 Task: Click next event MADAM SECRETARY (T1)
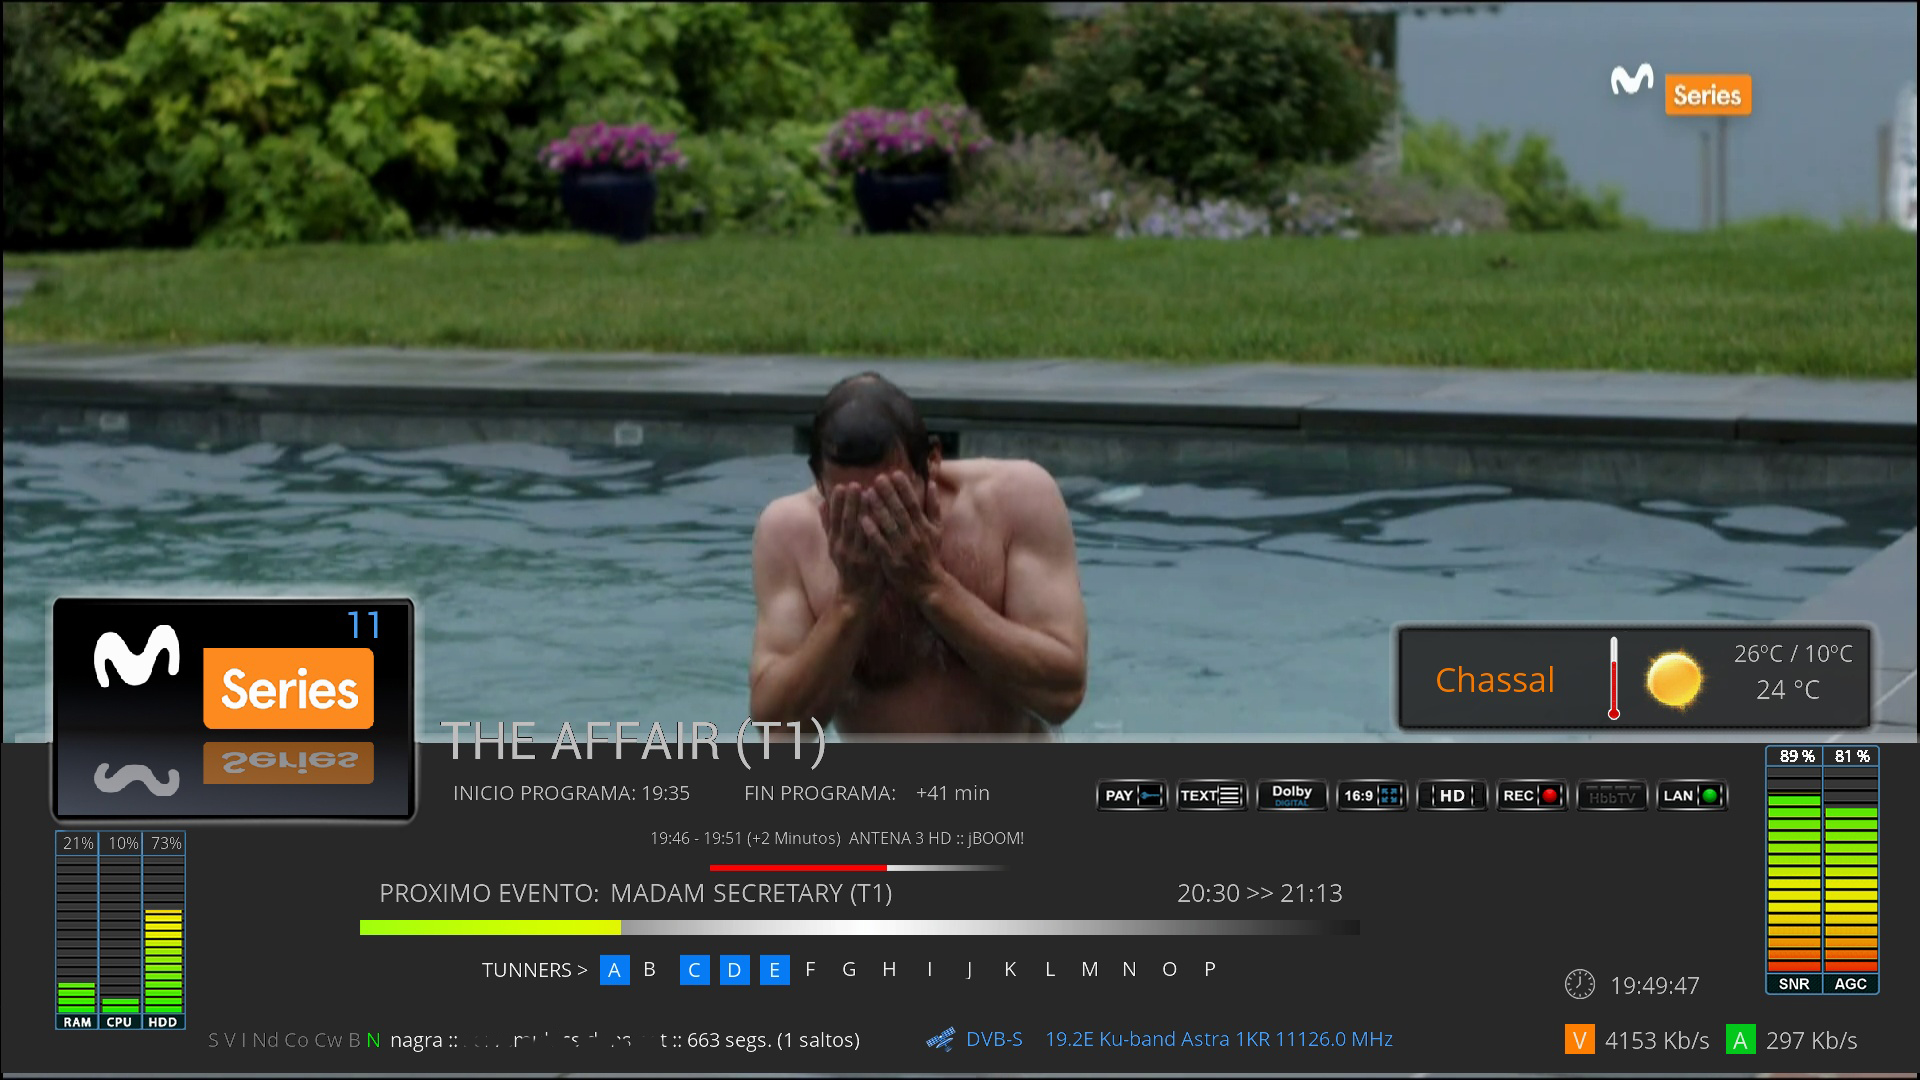(x=751, y=893)
